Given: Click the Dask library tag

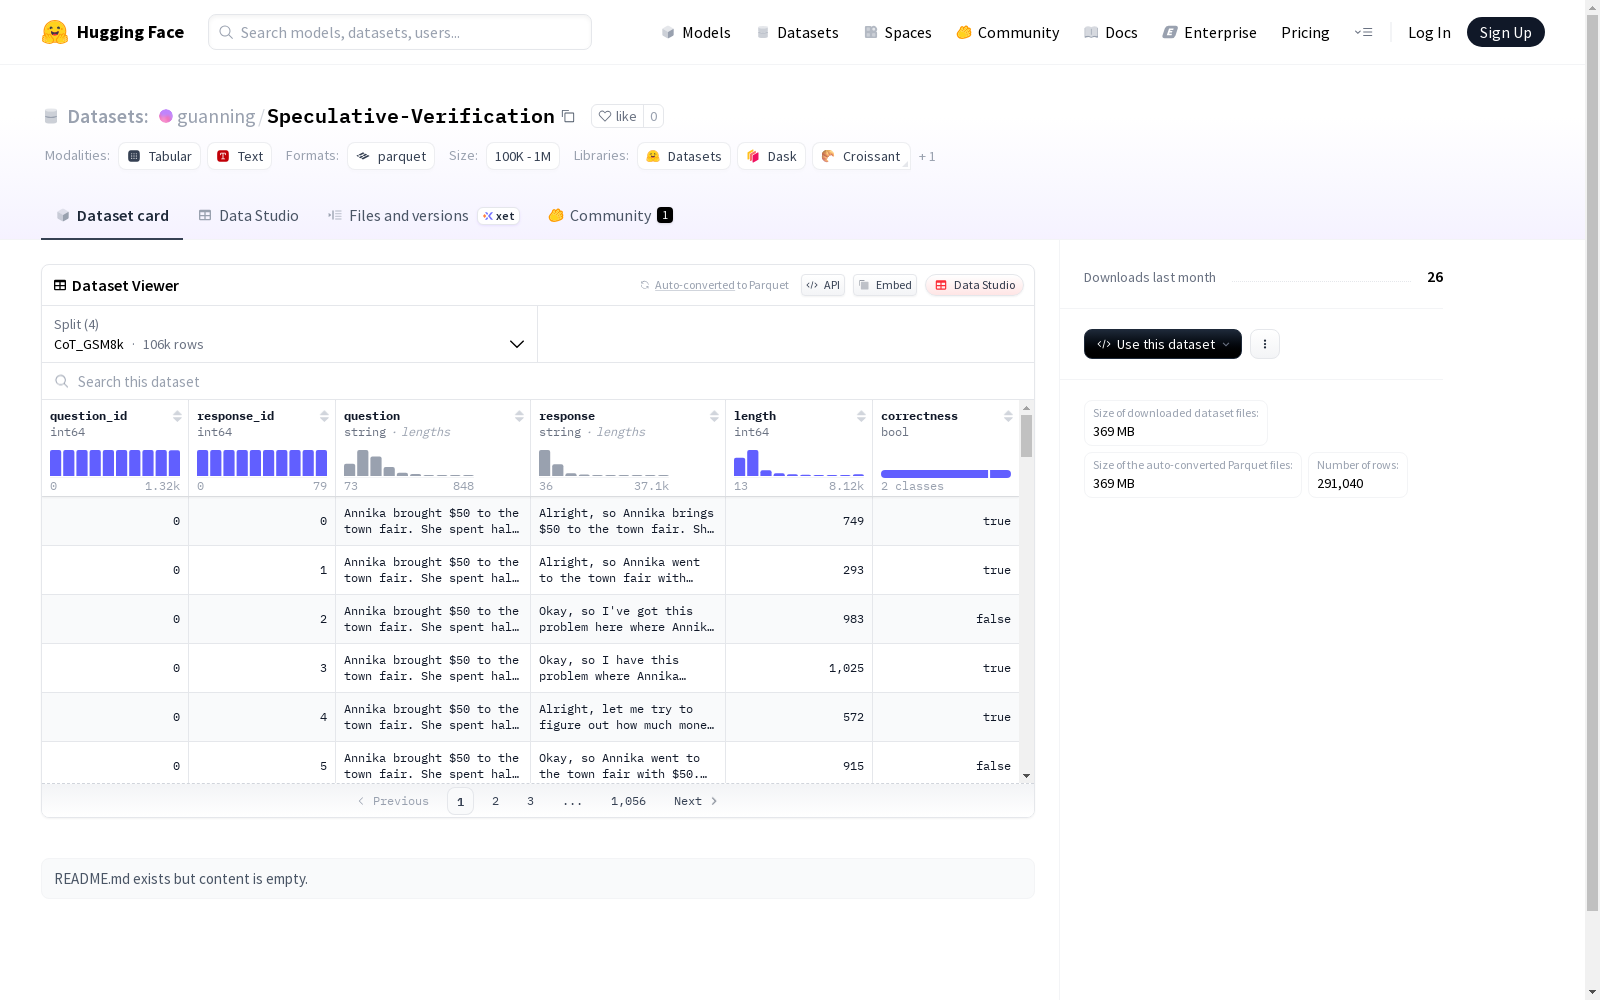Looking at the screenshot, I should point(771,156).
